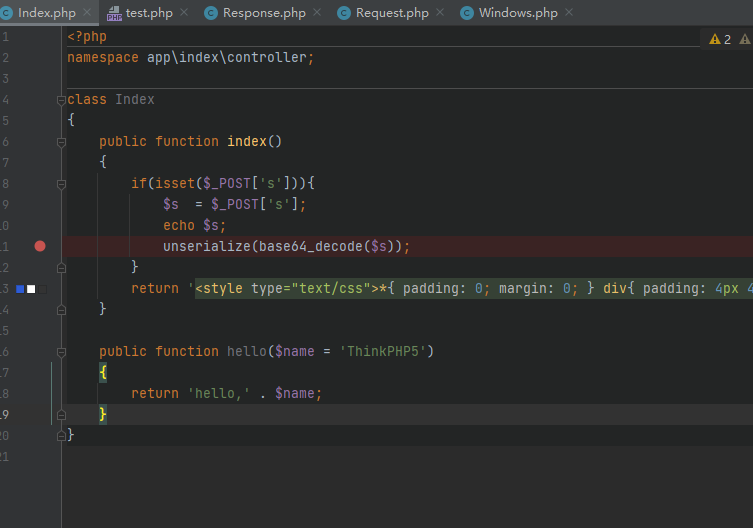Collapse the index() function fold marker
The height and width of the screenshot is (528, 753).
(x=61, y=142)
